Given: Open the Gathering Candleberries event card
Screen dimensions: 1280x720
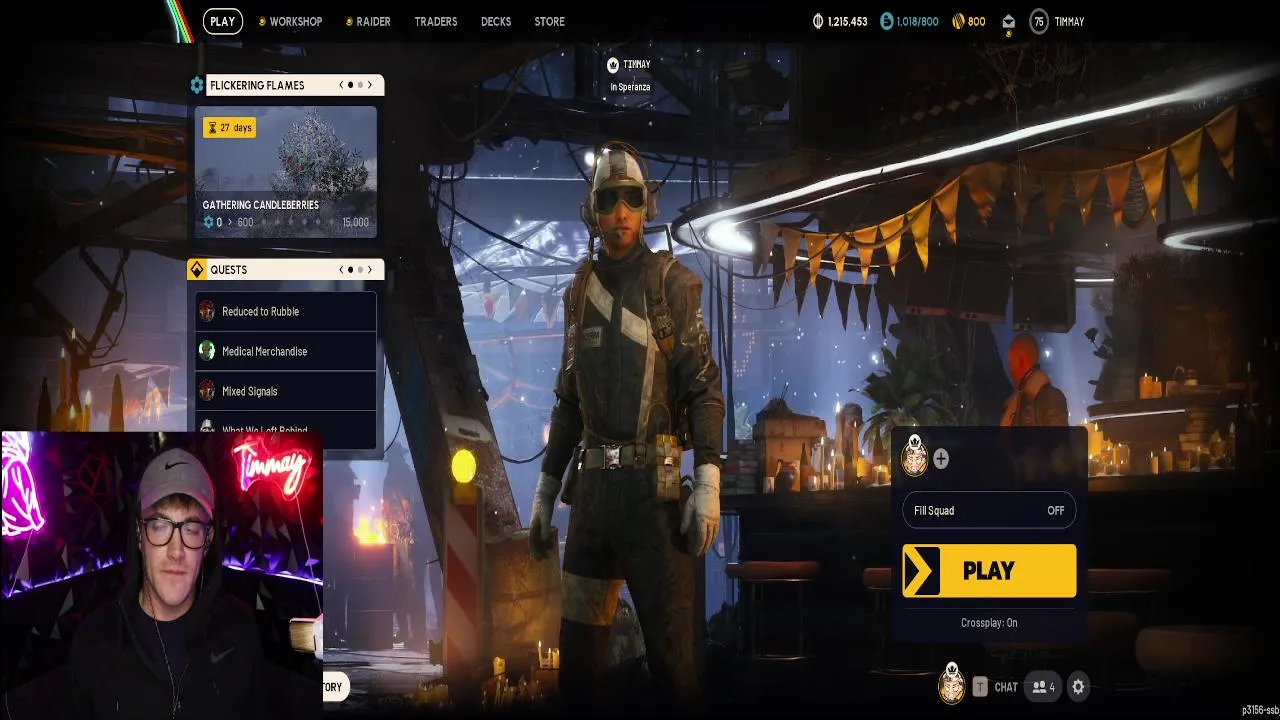Looking at the screenshot, I should [286, 171].
